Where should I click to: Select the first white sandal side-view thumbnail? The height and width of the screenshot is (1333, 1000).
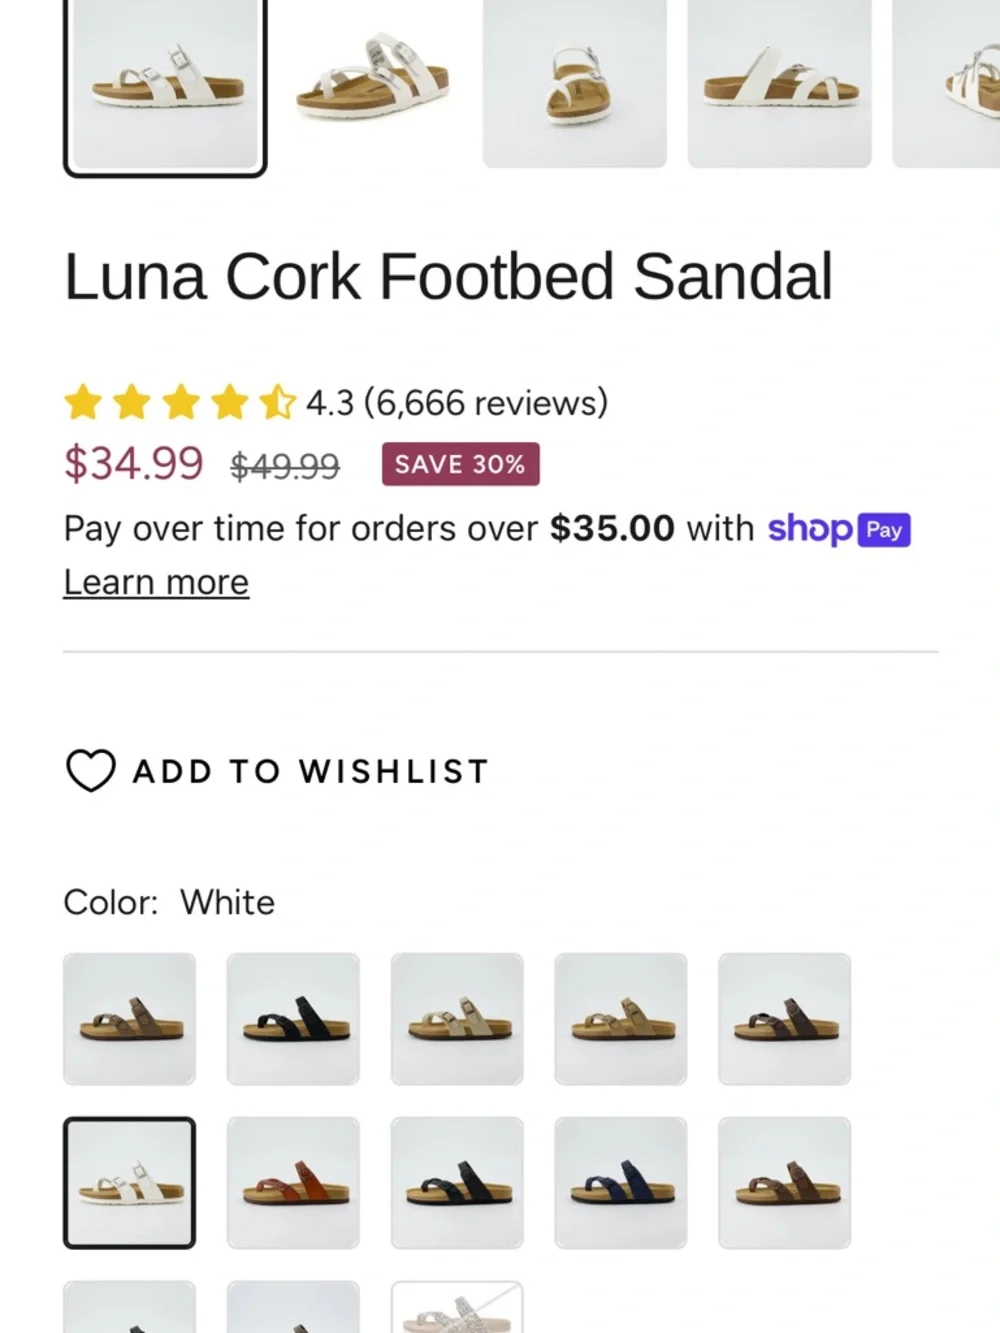pos(165,85)
